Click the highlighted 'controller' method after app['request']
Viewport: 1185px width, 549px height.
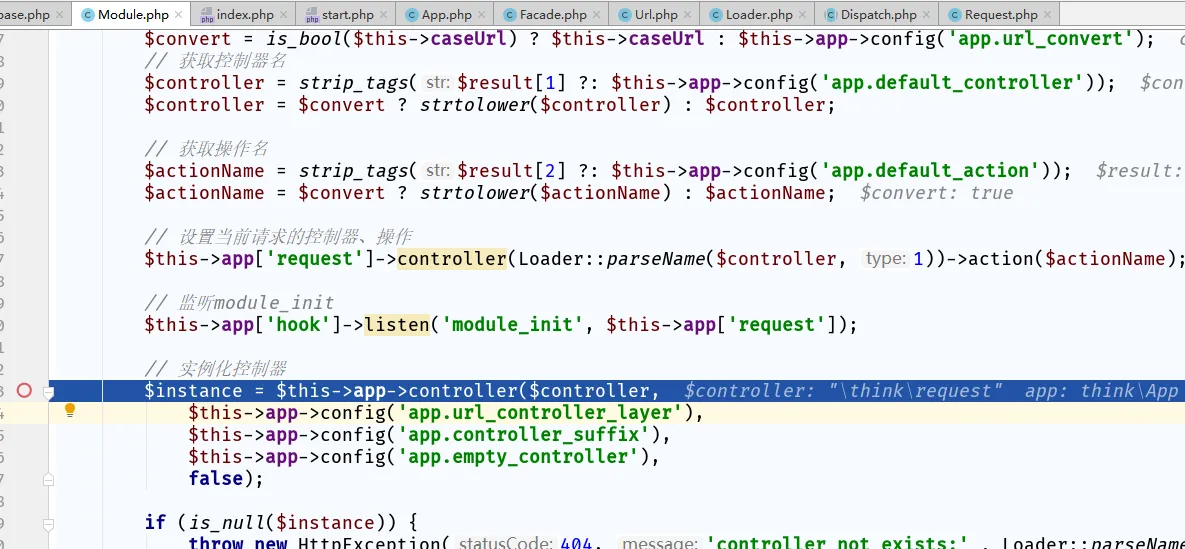point(452,259)
